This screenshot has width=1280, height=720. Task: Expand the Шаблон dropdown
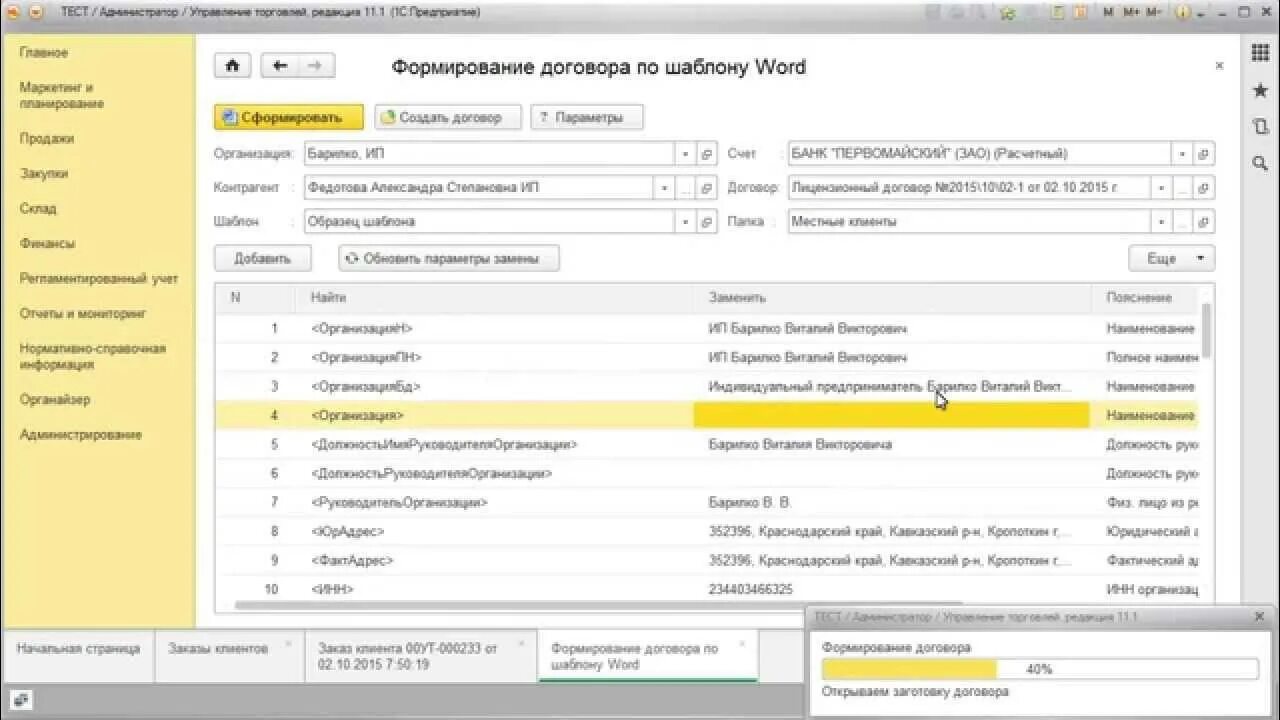pos(685,222)
